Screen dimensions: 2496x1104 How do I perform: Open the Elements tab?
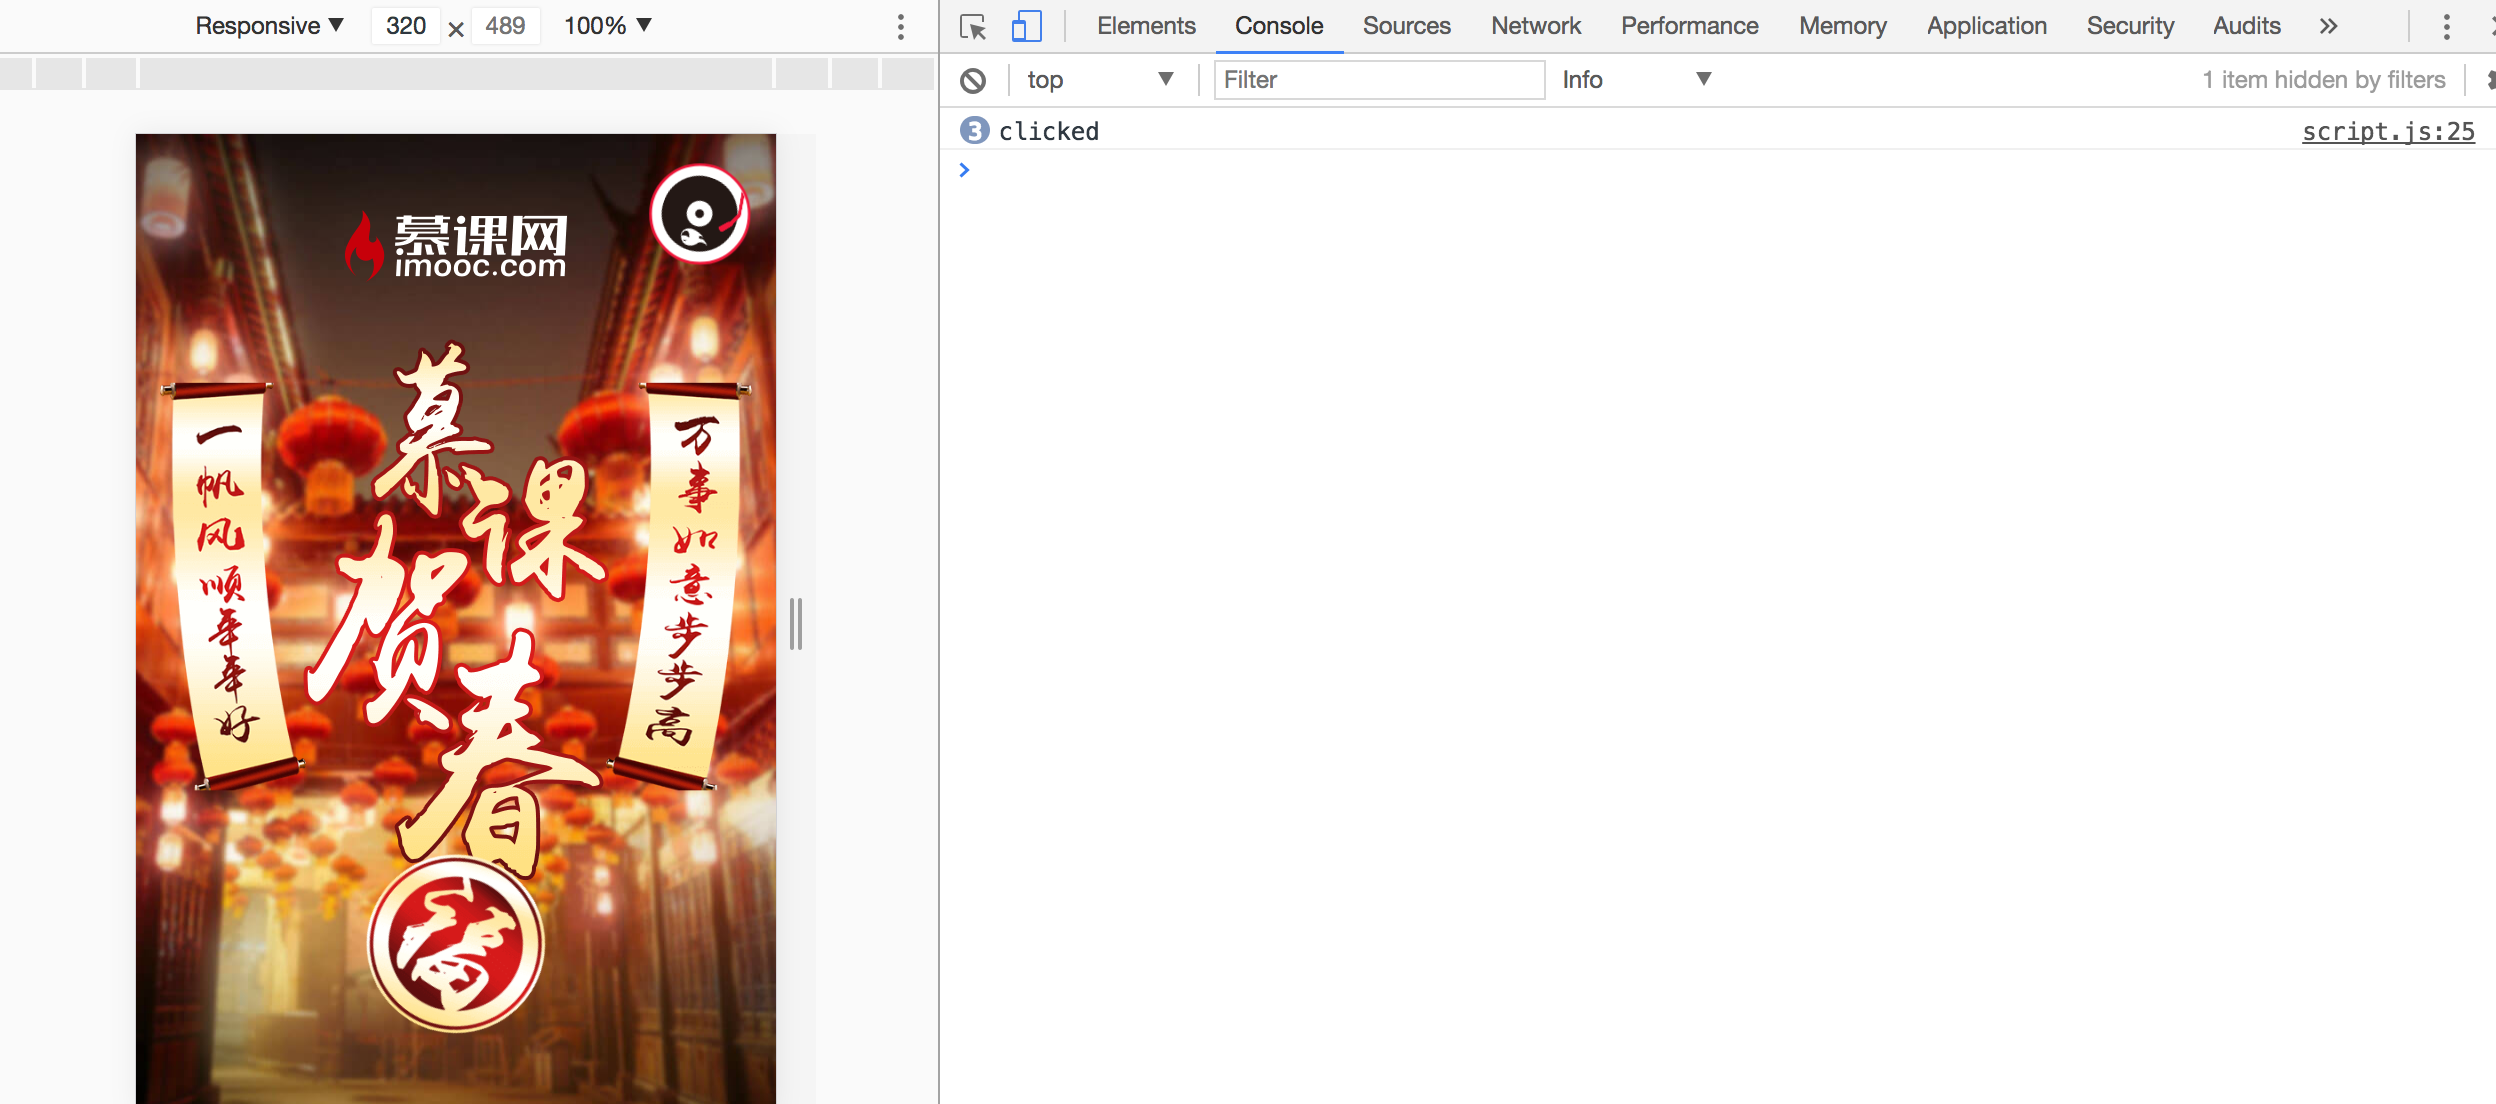[1146, 26]
